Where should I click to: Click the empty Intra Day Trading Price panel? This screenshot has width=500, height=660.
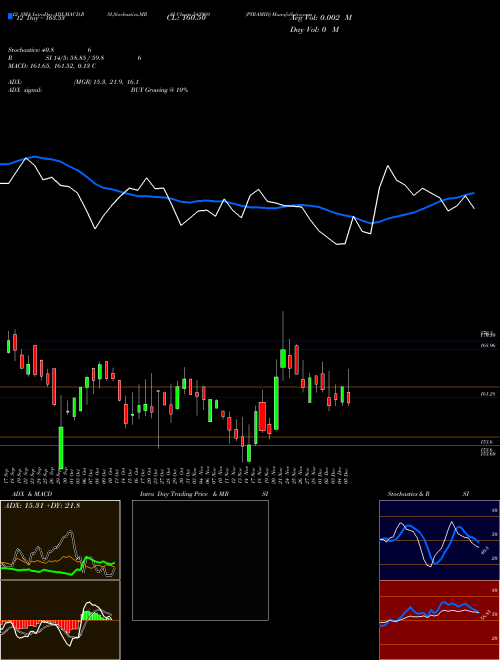200,560
